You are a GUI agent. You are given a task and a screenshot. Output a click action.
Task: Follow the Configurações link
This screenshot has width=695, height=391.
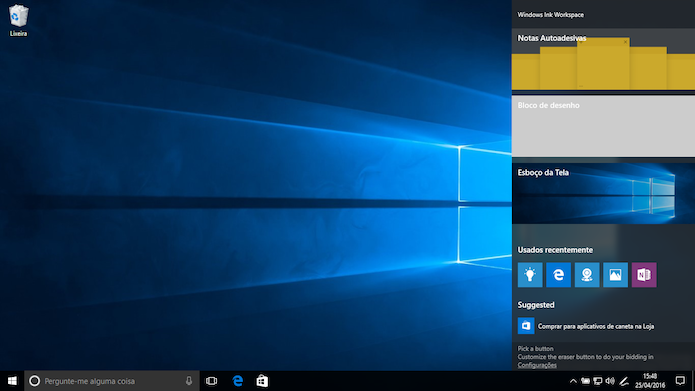537,365
